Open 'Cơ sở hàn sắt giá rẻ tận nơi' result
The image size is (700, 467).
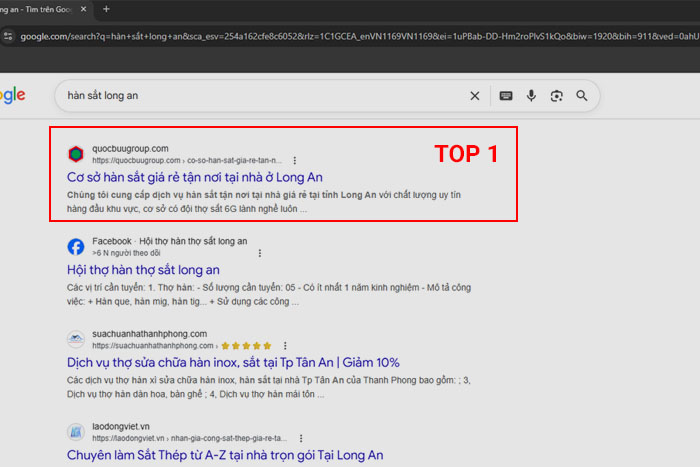coord(195,177)
